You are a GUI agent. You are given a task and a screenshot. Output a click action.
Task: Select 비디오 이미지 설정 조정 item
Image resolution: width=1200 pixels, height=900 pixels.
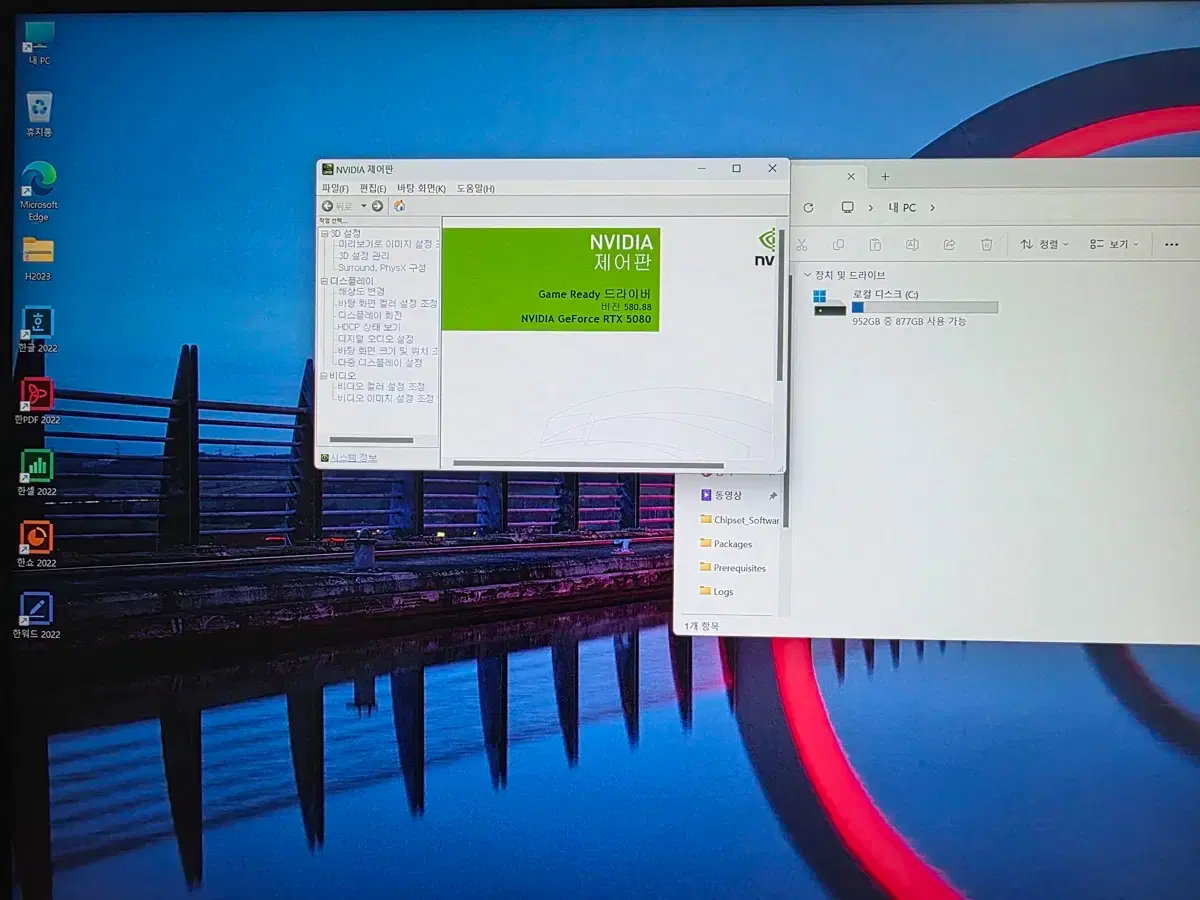point(386,398)
